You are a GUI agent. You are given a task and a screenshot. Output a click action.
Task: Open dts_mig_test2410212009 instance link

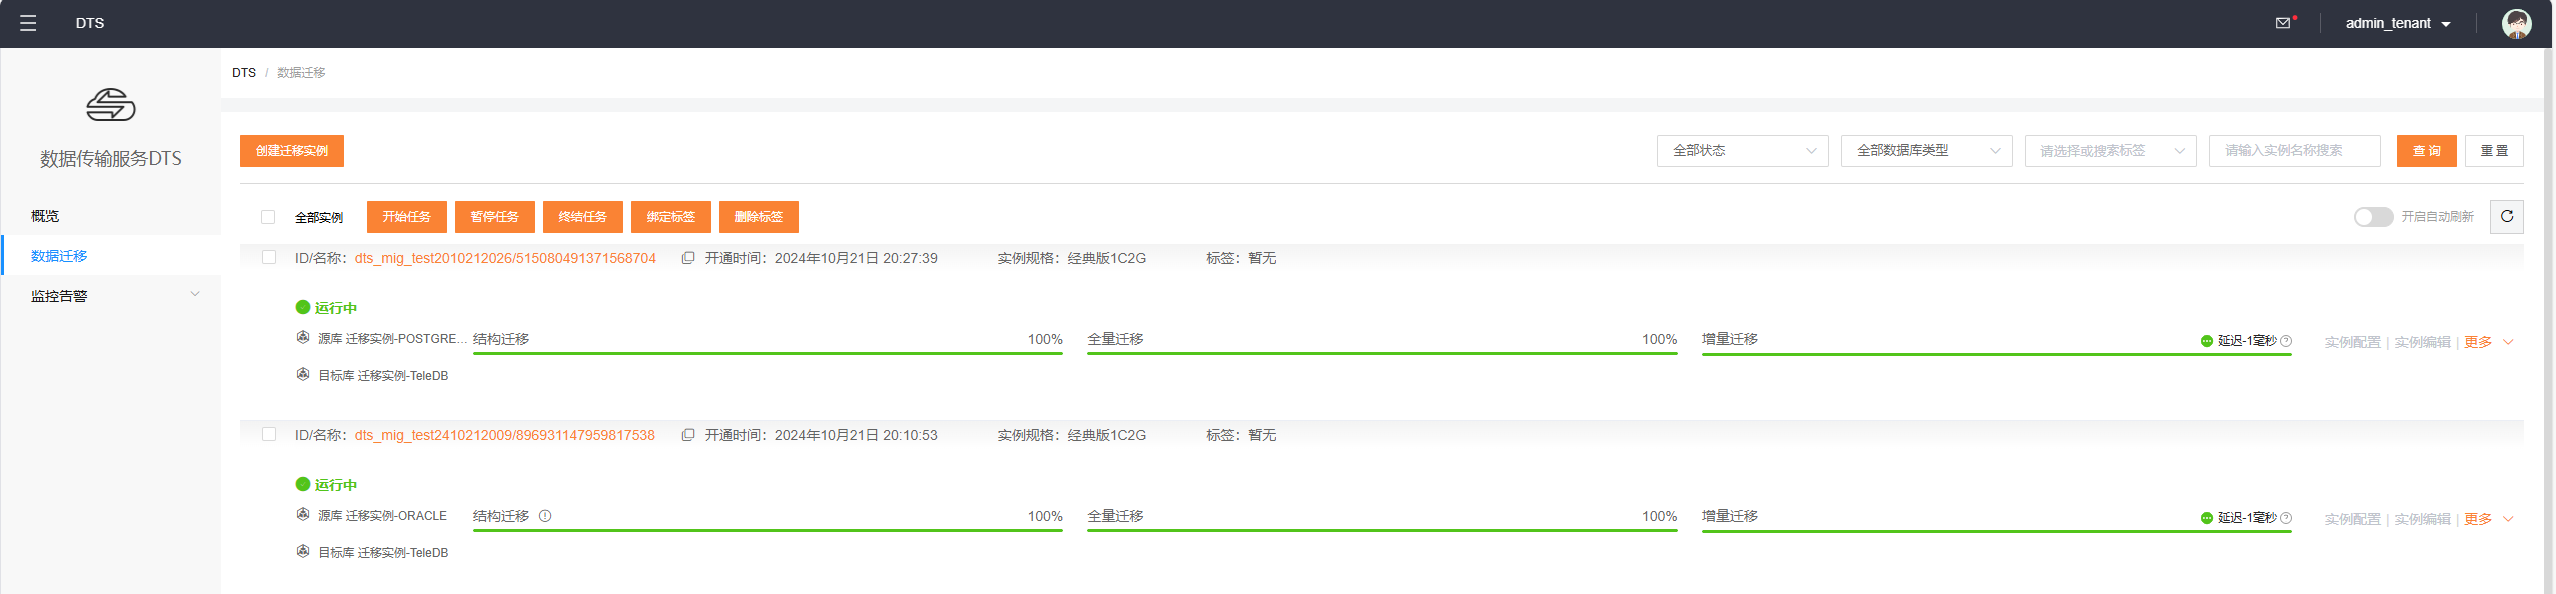pyautogui.click(x=505, y=435)
